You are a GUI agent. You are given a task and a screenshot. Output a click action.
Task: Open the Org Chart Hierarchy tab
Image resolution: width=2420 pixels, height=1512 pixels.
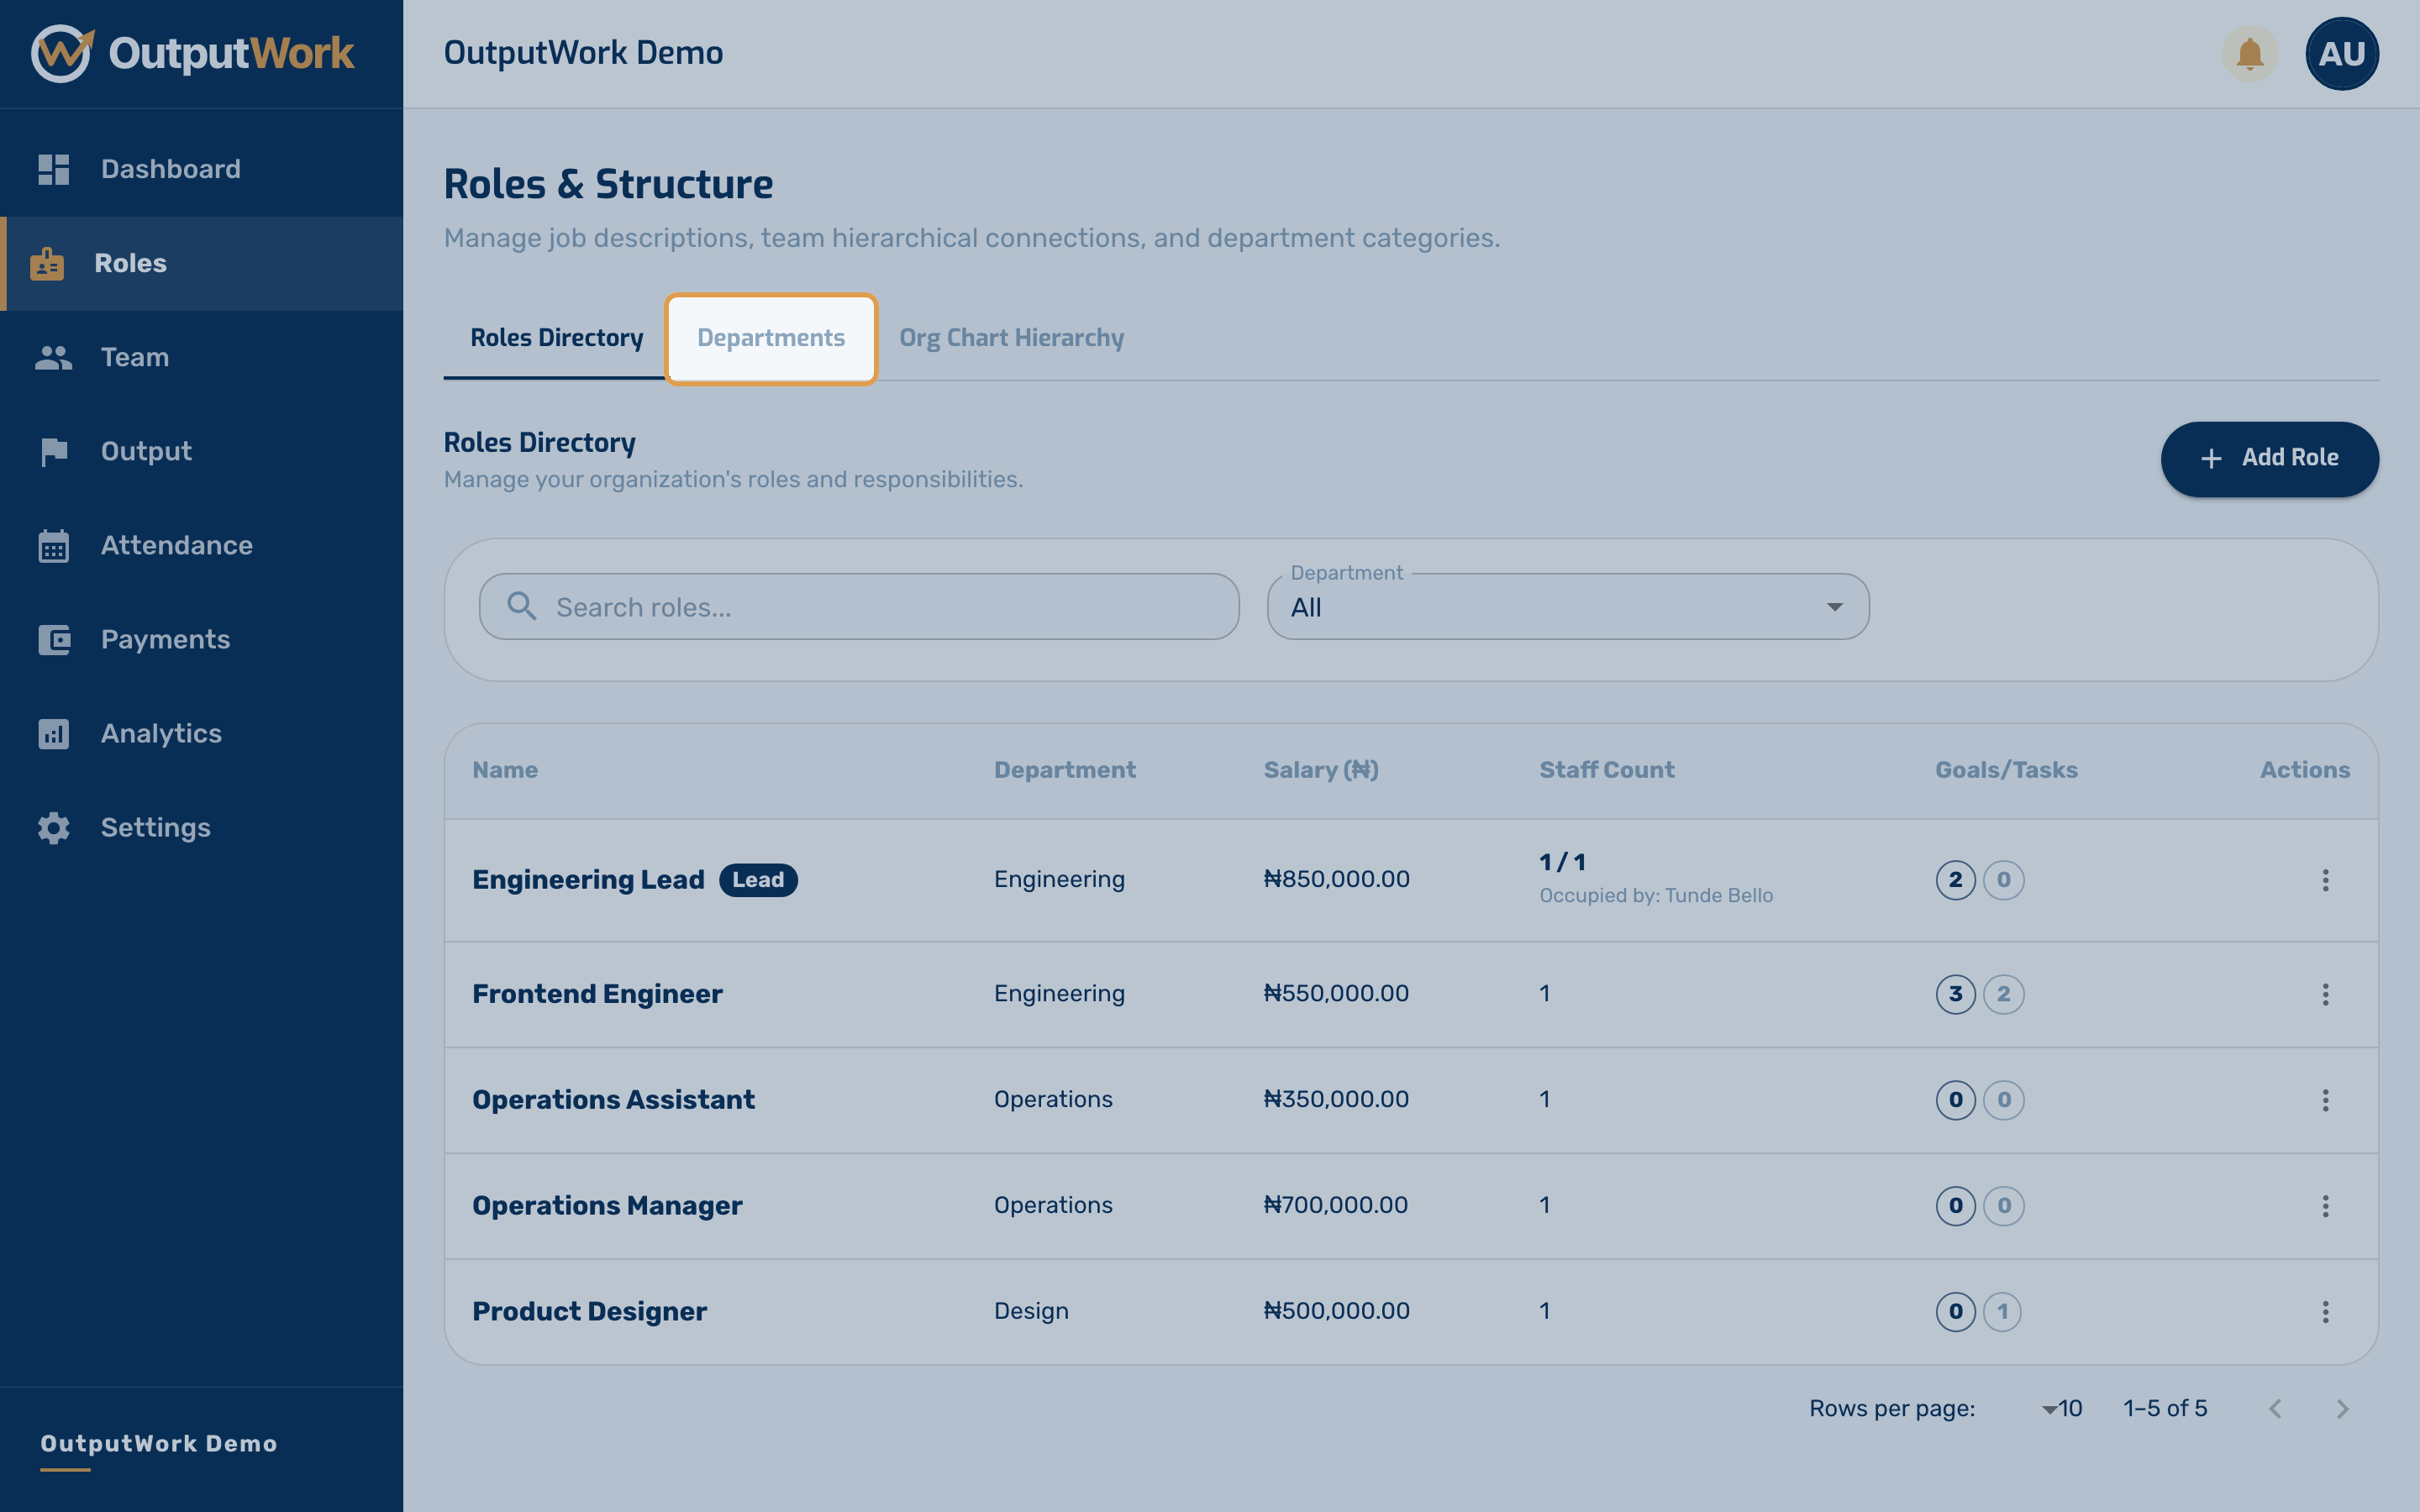click(1011, 338)
